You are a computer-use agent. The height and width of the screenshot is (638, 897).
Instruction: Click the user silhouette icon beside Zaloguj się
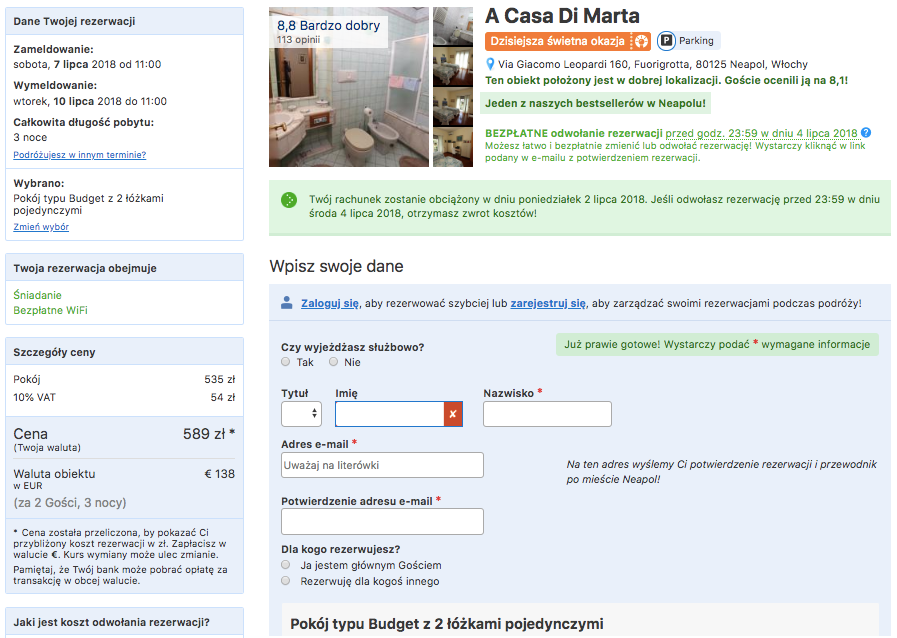tap(287, 303)
